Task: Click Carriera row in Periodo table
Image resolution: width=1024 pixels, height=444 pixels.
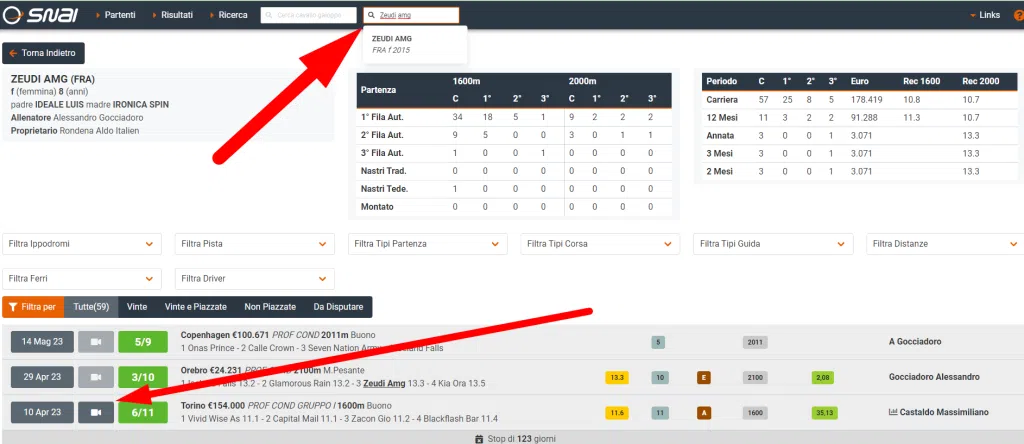Action: click(x=859, y=100)
